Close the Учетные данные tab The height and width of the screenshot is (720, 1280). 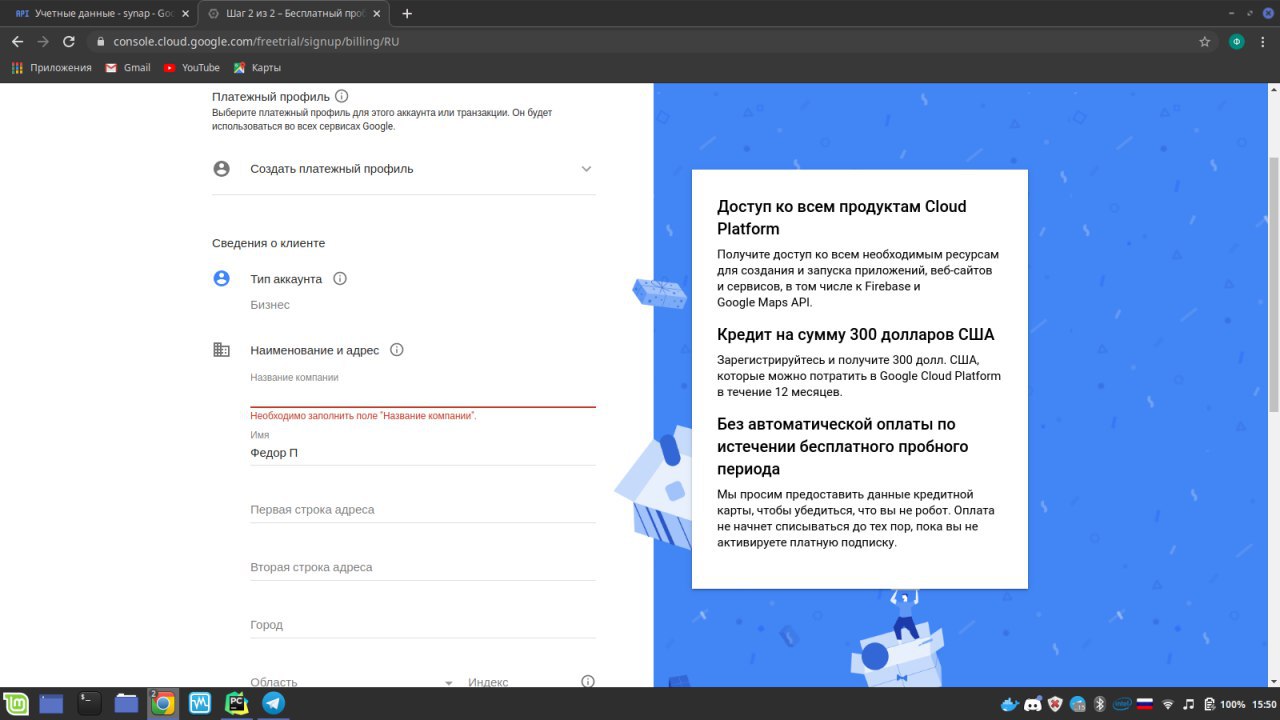[x=185, y=14]
